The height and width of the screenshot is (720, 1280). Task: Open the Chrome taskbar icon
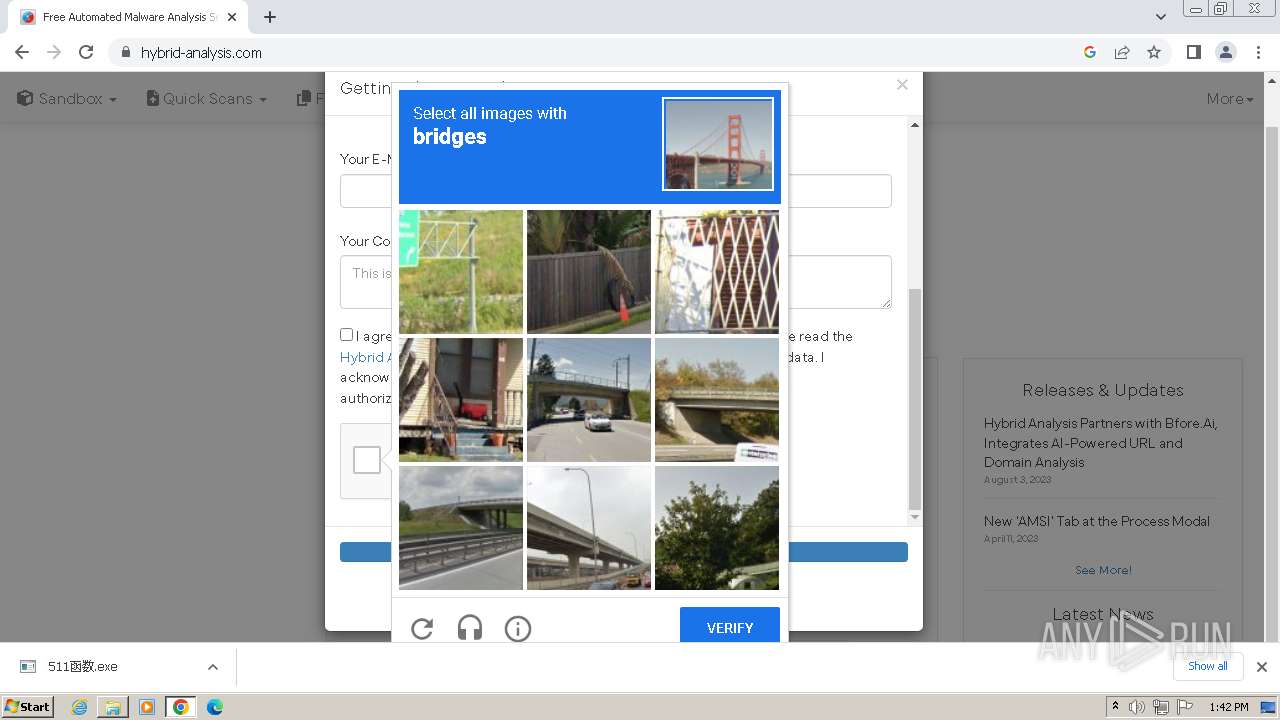pyautogui.click(x=181, y=707)
